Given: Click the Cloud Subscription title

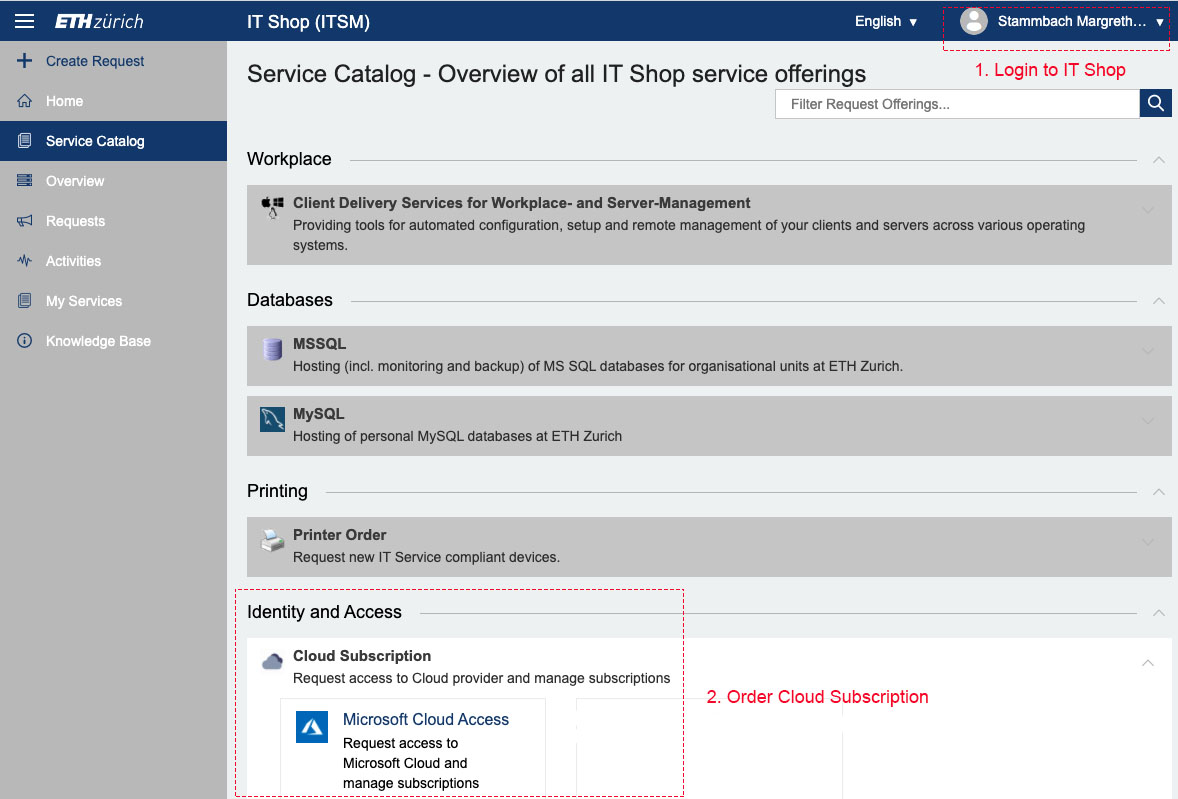Looking at the screenshot, I should (x=361, y=656).
